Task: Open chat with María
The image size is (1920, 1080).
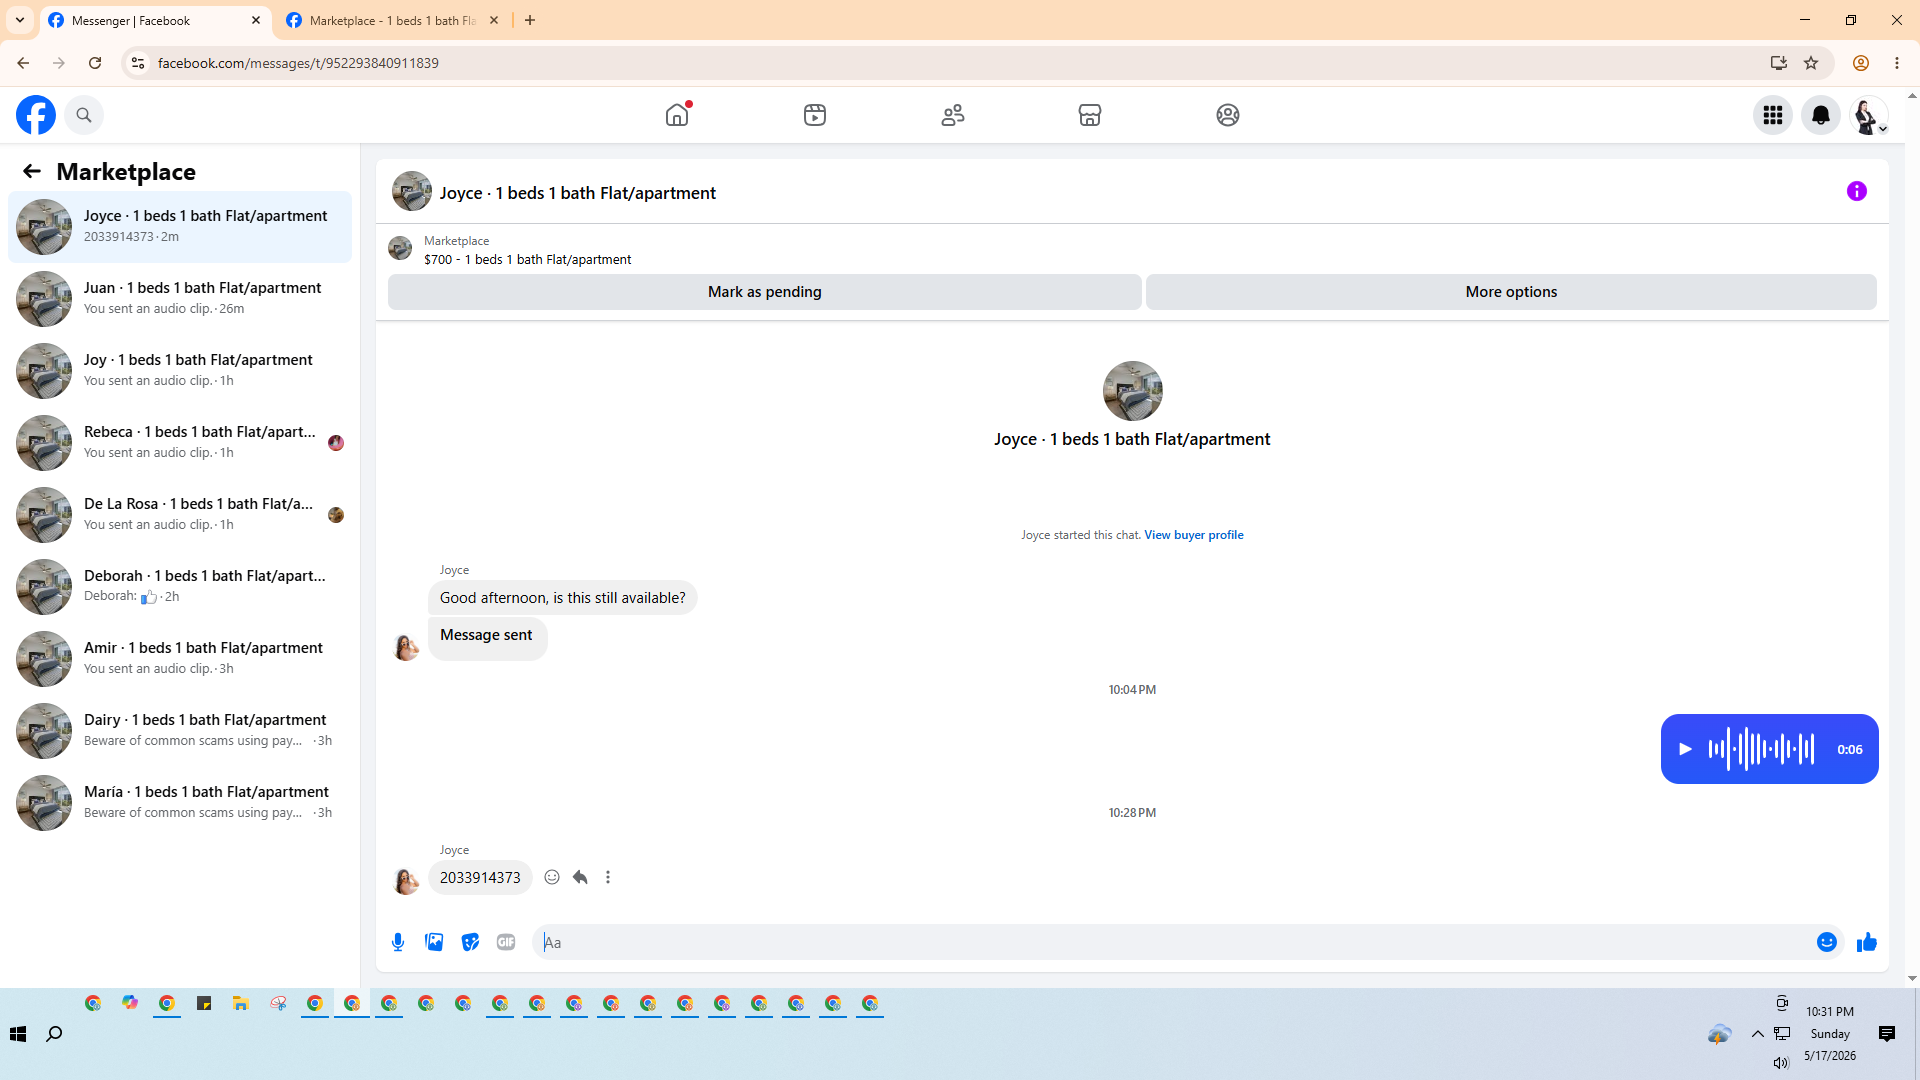Action: coord(180,803)
